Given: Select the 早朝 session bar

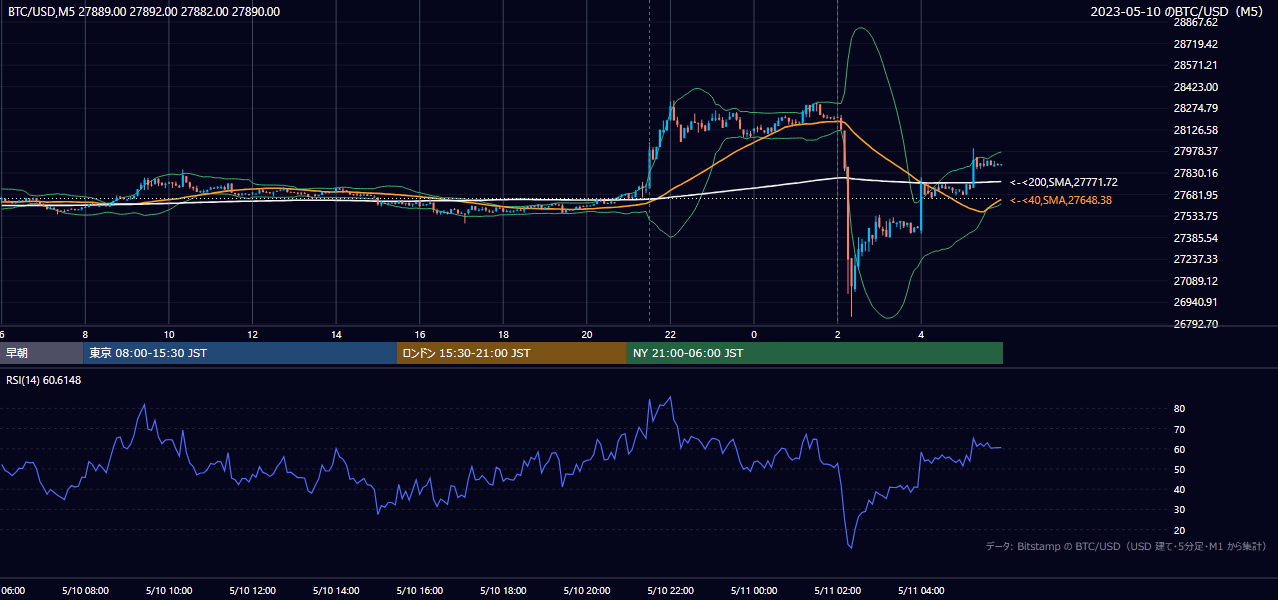Looking at the screenshot, I should coord(41,353).
